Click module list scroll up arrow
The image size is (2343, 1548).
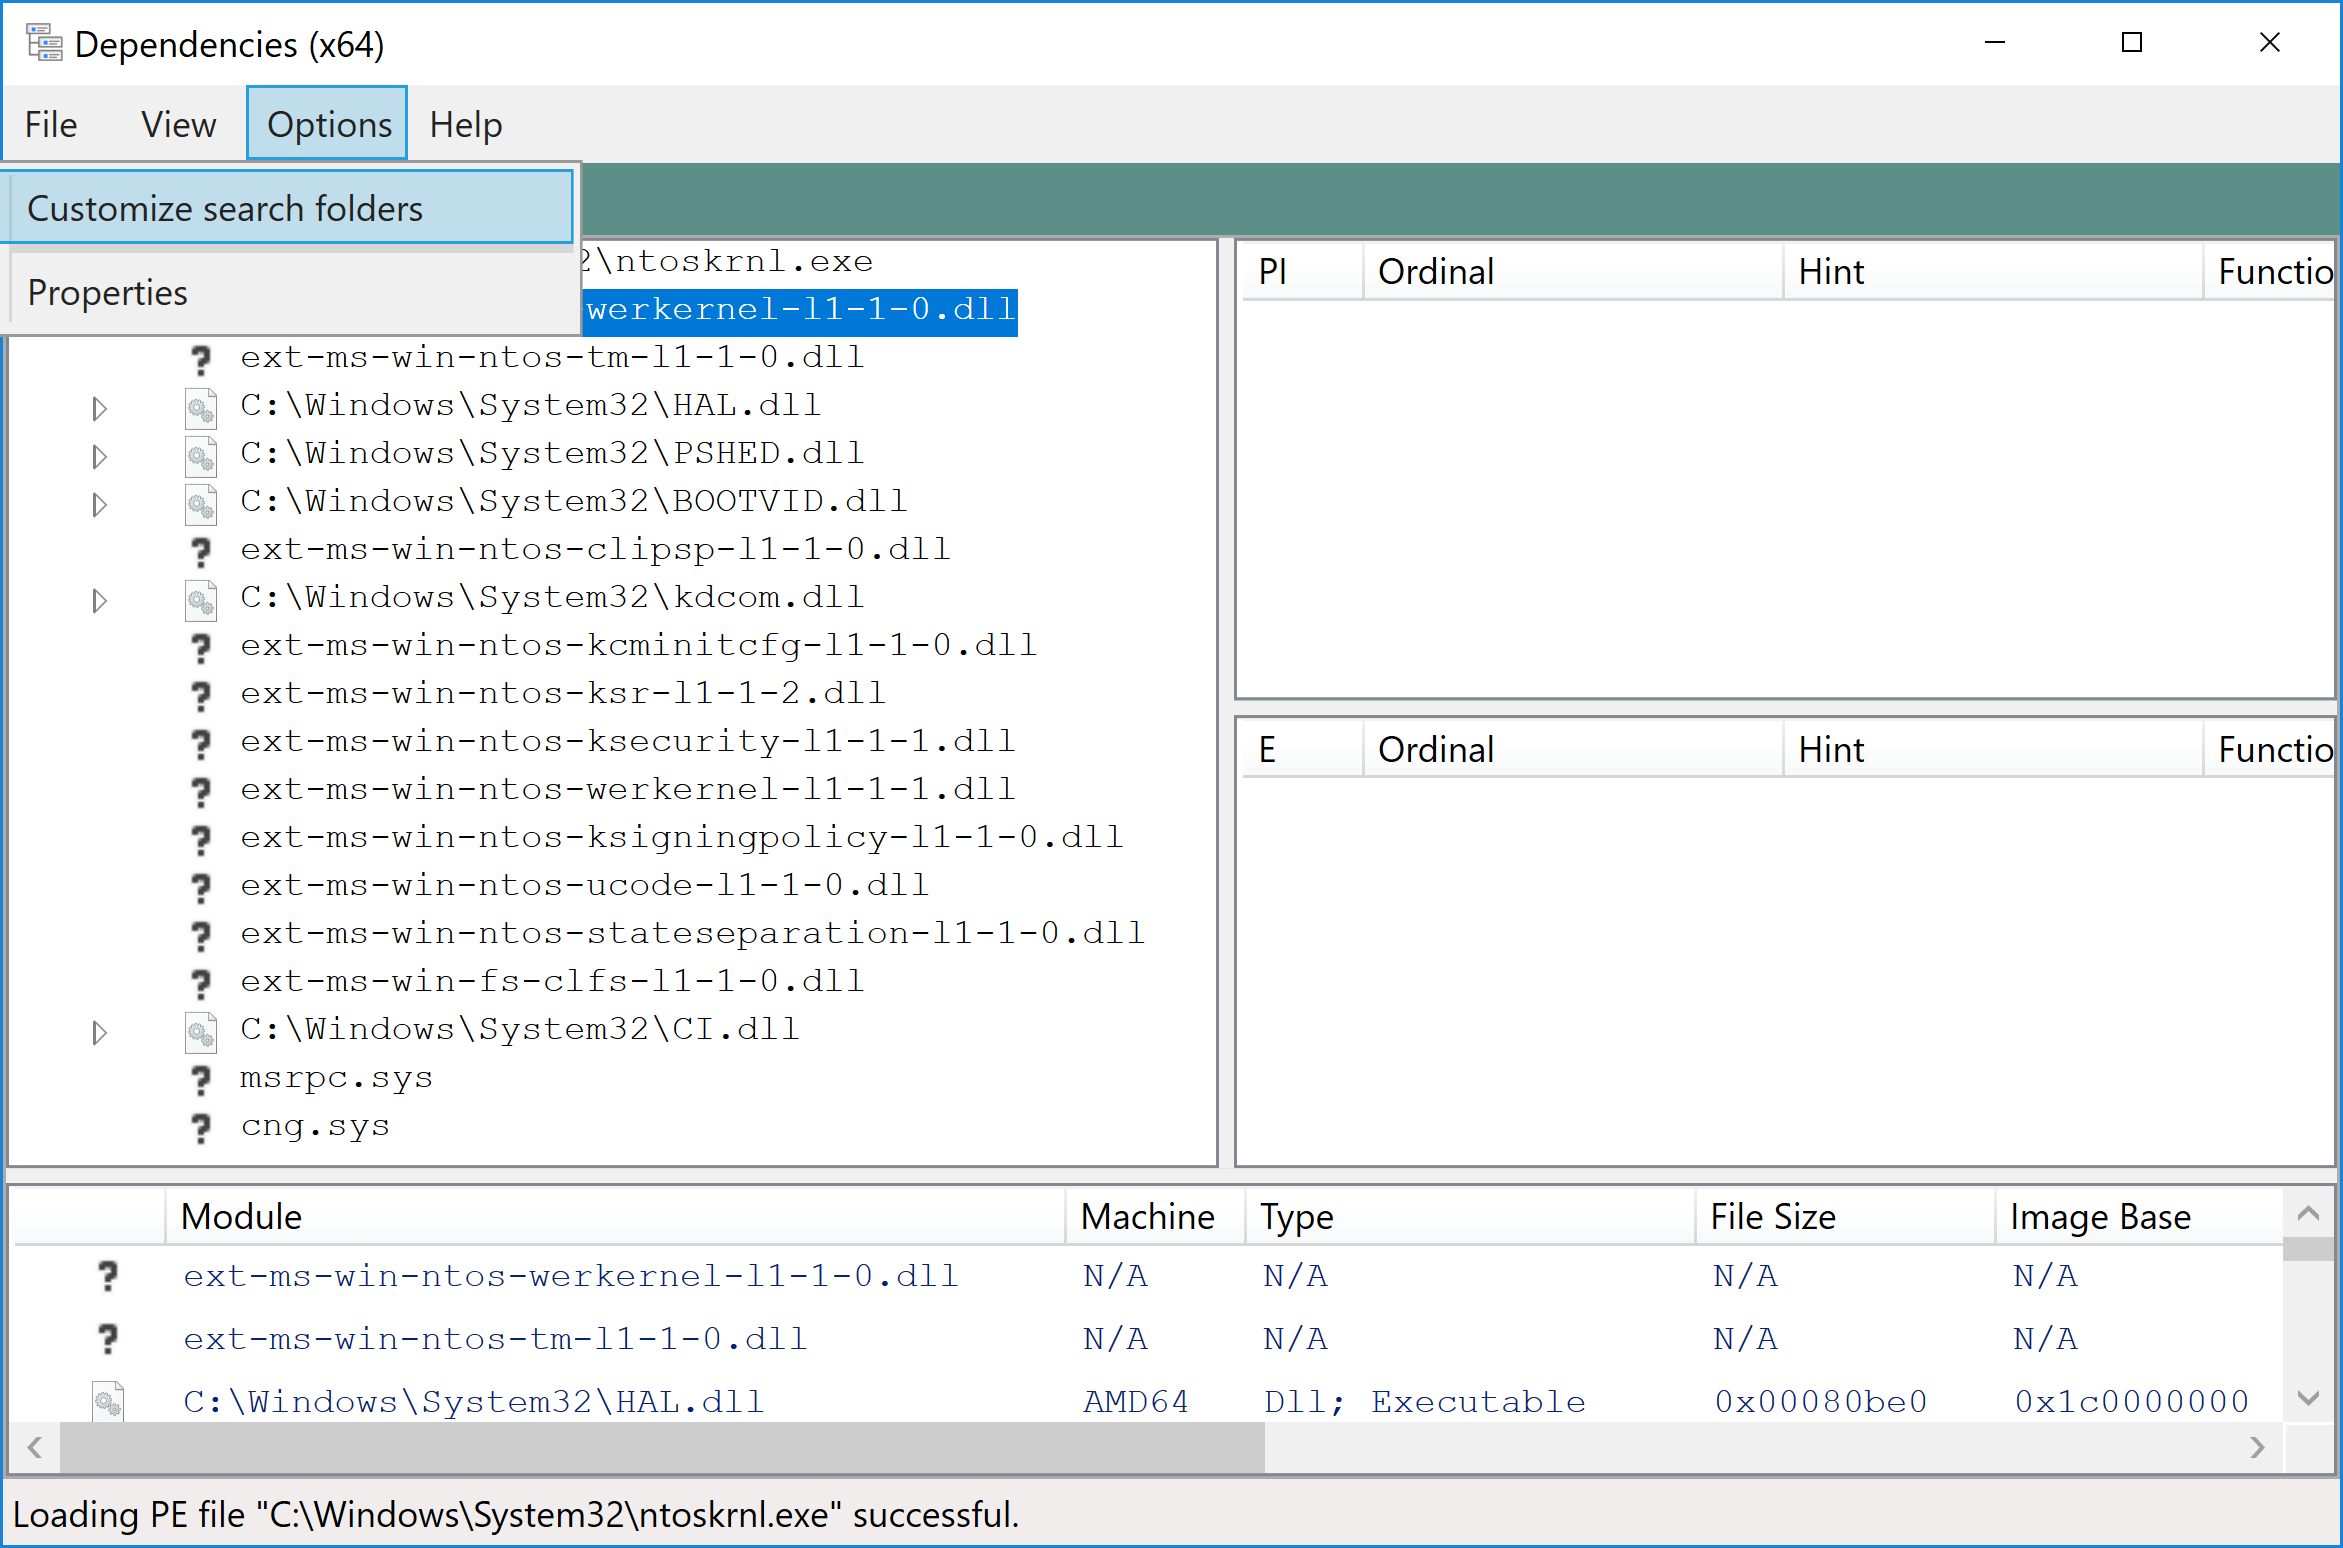[2308, 1213]
